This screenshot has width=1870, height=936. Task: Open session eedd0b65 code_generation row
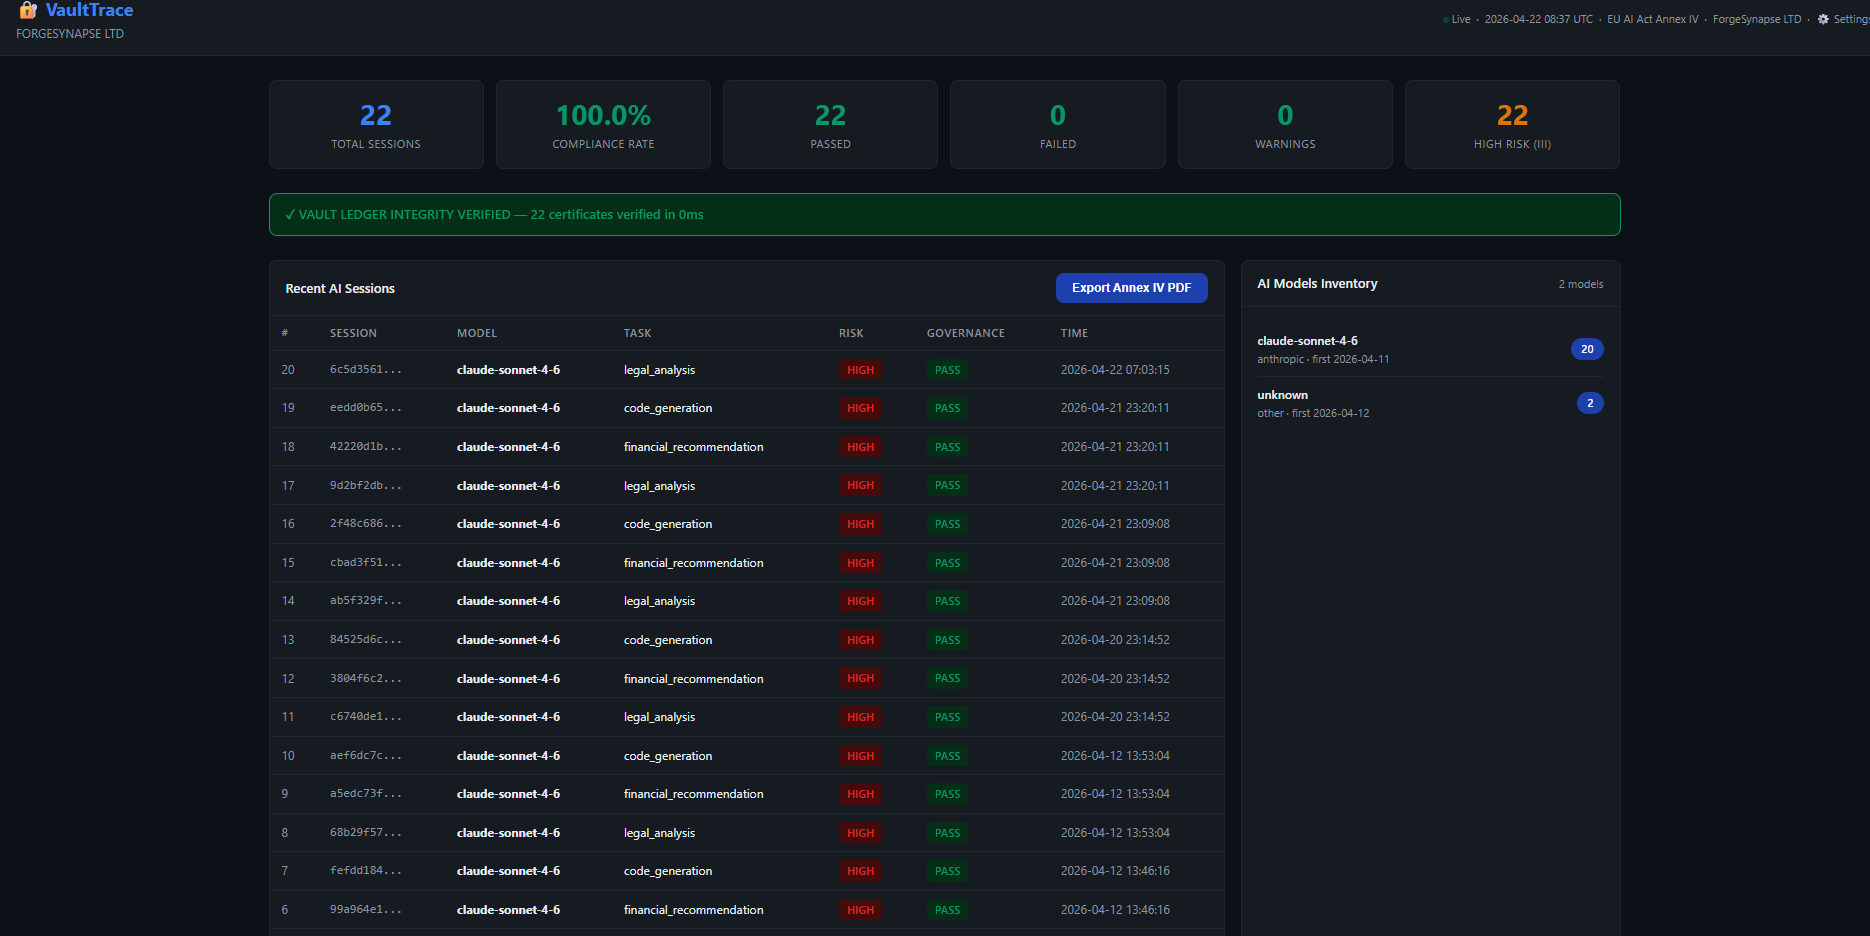747,408
